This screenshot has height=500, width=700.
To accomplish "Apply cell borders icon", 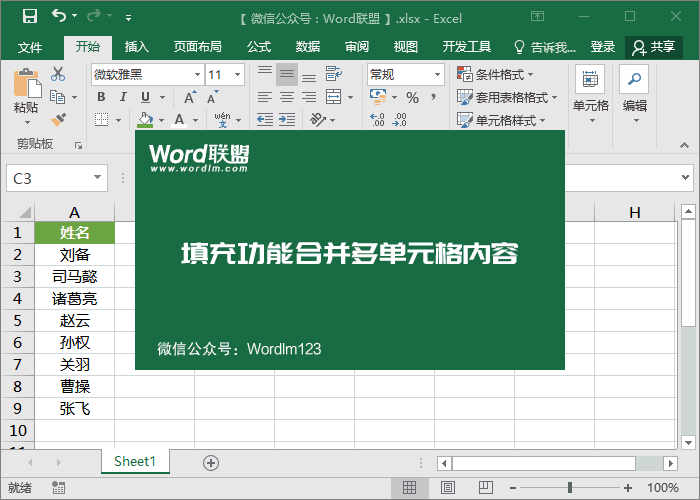I will click(102, 120).
